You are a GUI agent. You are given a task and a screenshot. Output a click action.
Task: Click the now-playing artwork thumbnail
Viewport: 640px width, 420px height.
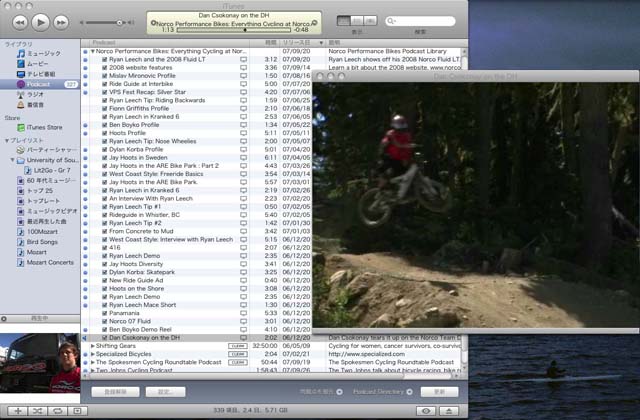40,363
